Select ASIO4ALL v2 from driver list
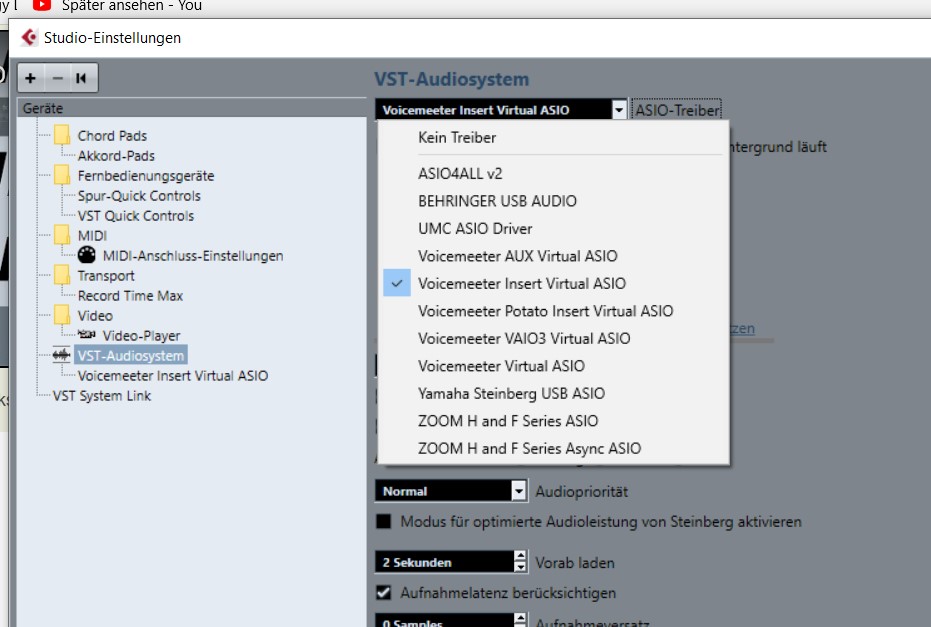 tap(460, 173)
